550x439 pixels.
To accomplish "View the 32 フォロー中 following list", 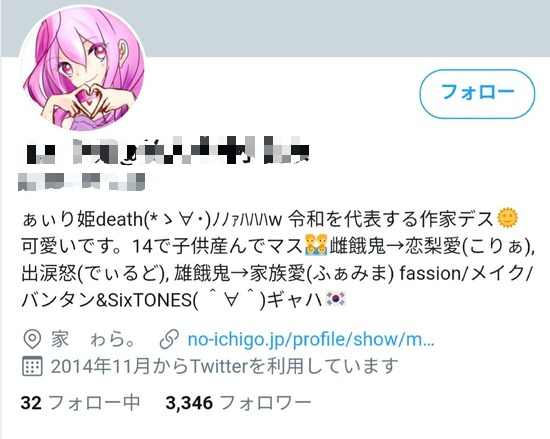I will point(80,403).
